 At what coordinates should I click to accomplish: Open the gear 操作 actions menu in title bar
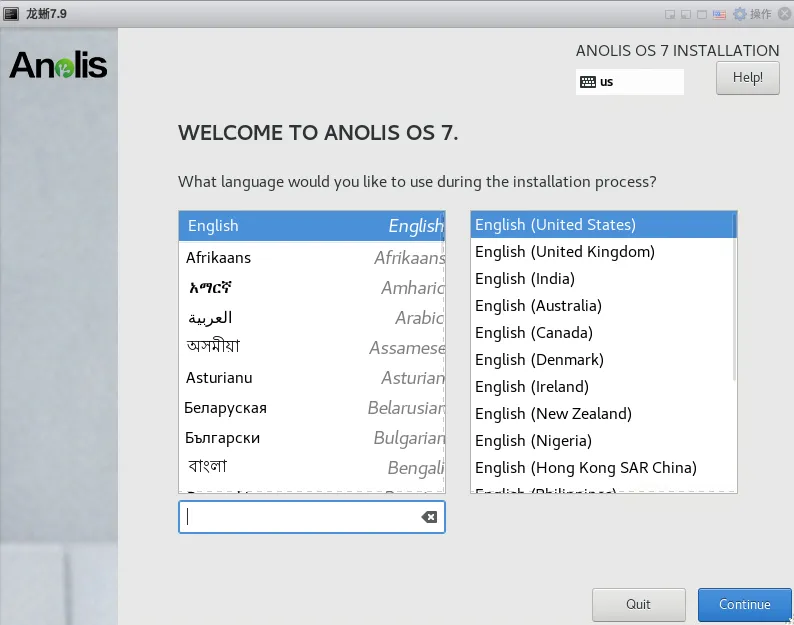(x=752, y=14)
